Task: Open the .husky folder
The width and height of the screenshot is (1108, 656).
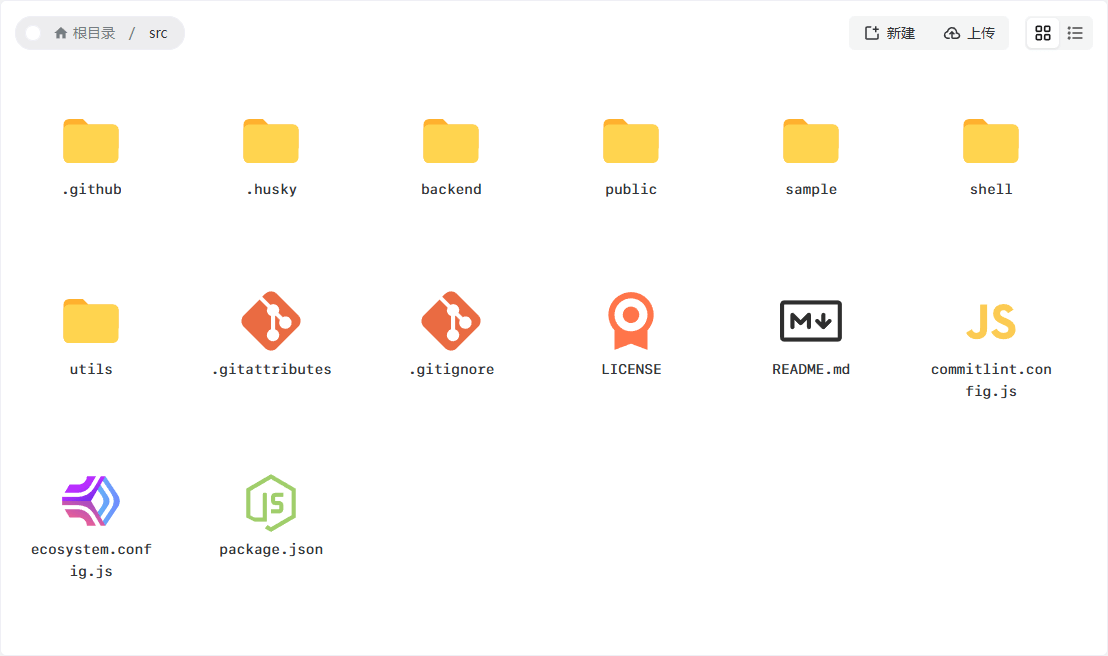Action: coord(271,142)
